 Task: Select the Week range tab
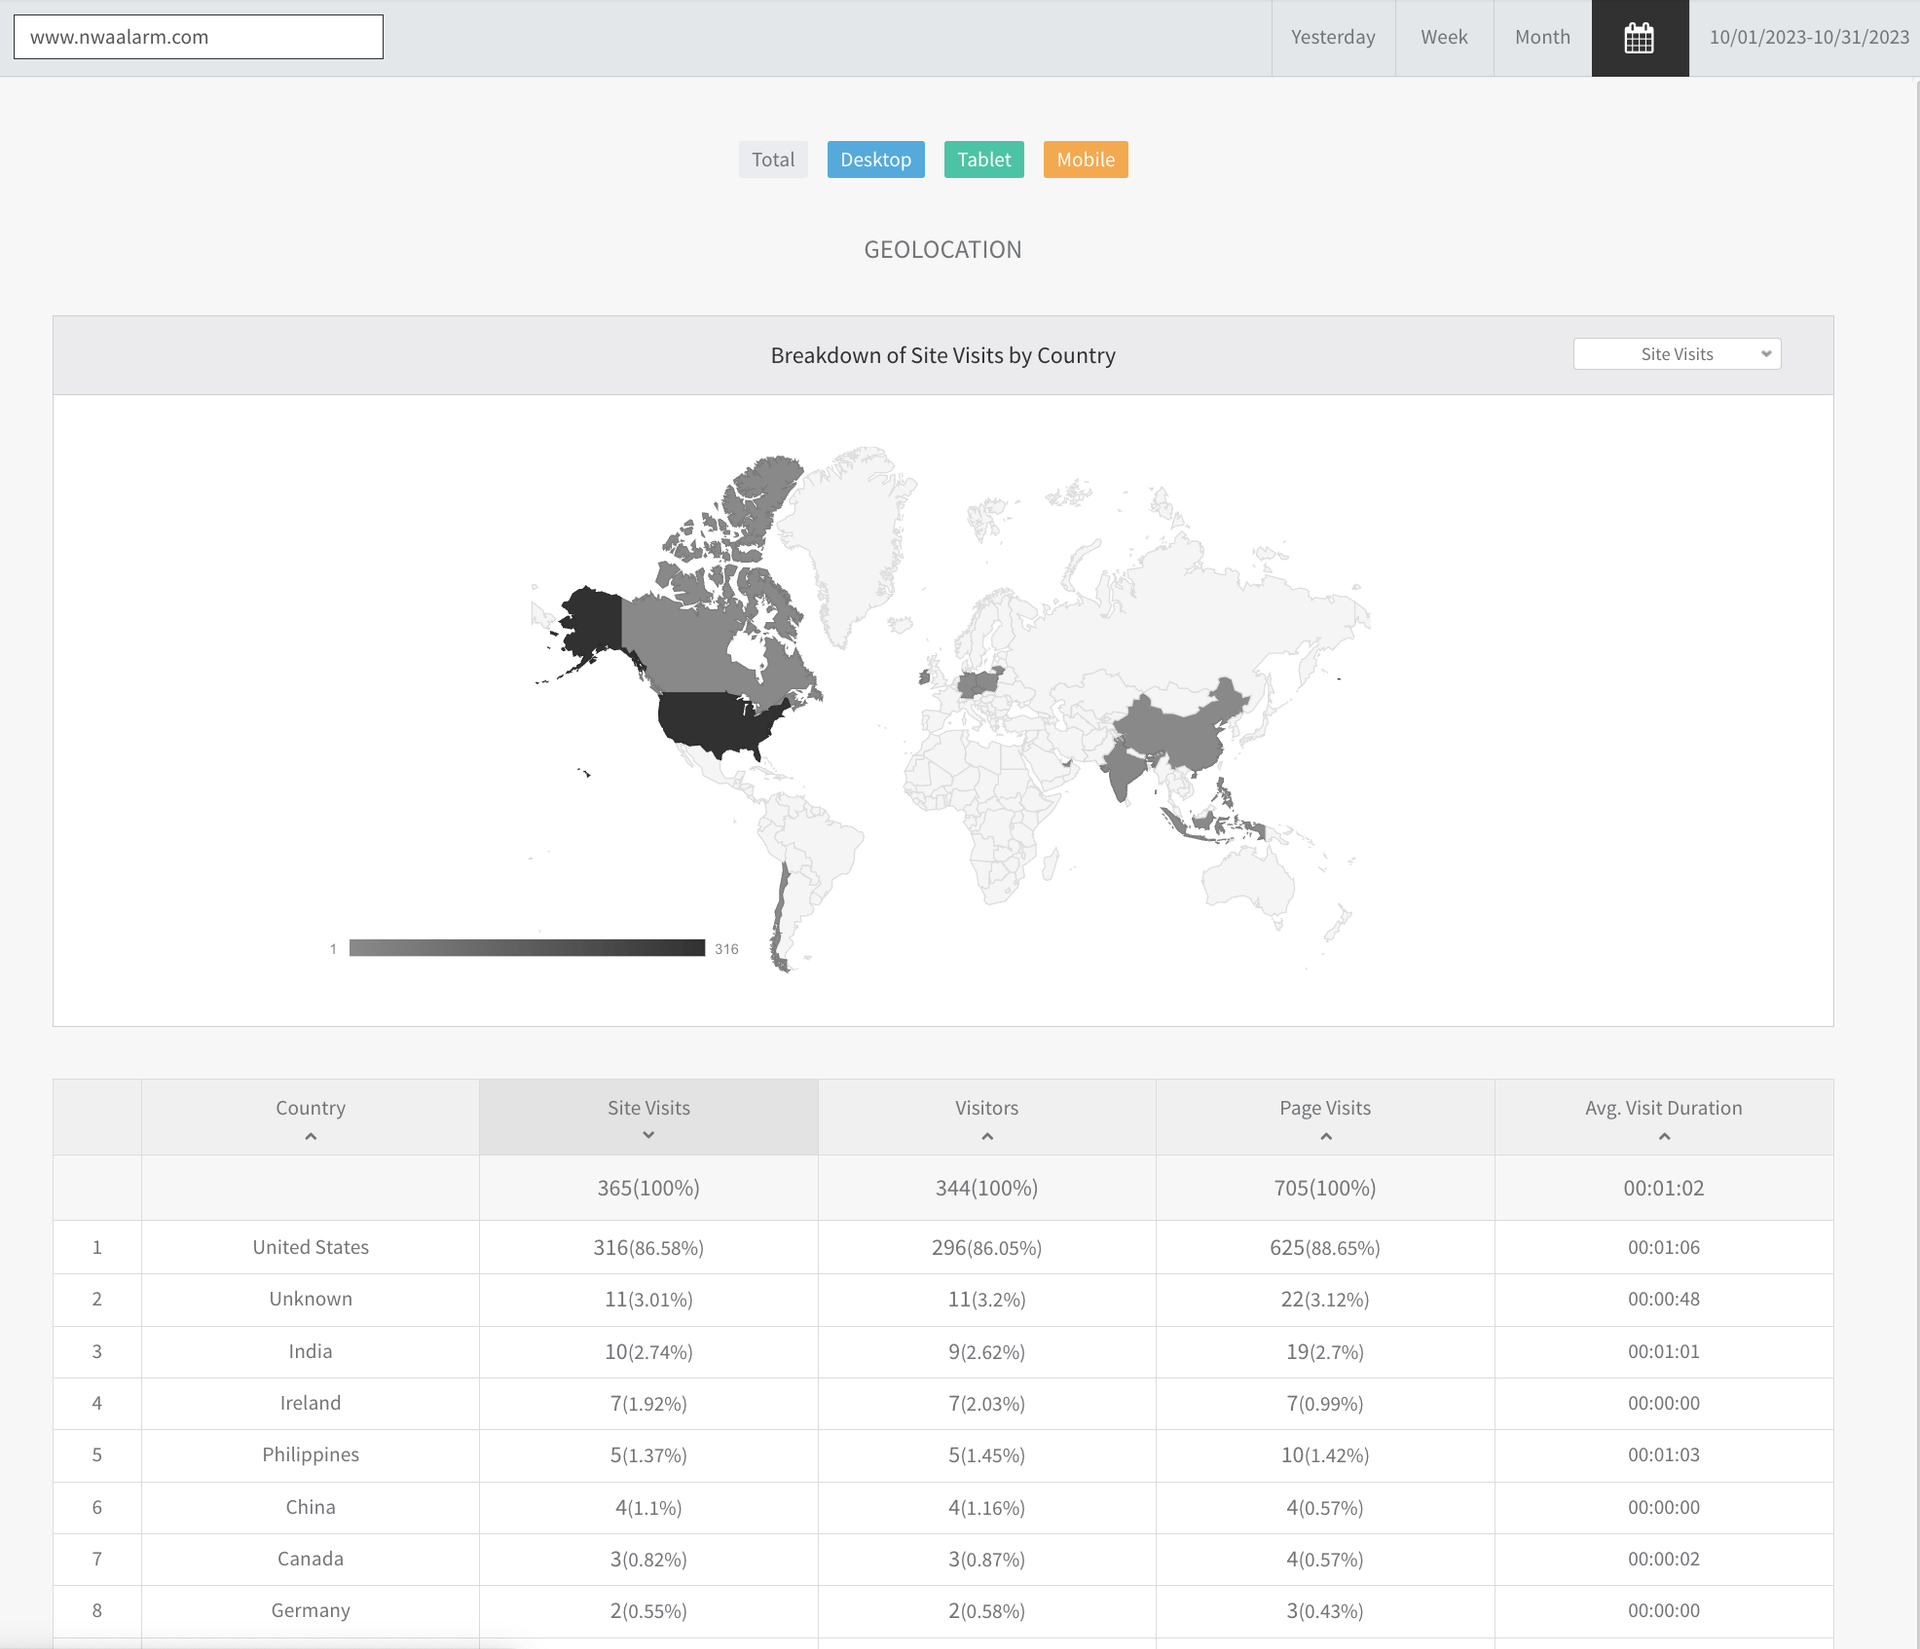coord(1443,38)
